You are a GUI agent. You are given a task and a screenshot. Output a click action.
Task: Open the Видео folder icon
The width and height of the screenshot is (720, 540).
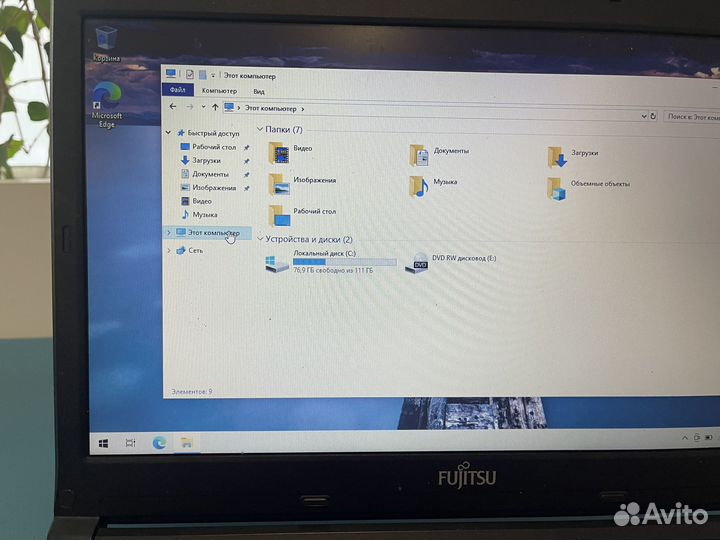pyautogui.click(x=279, y=153)
